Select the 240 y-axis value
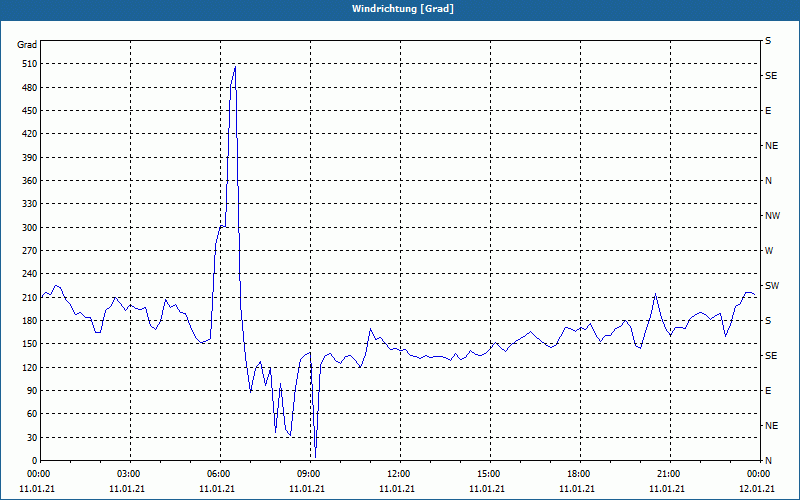800x500 pixels. [30, 274]
